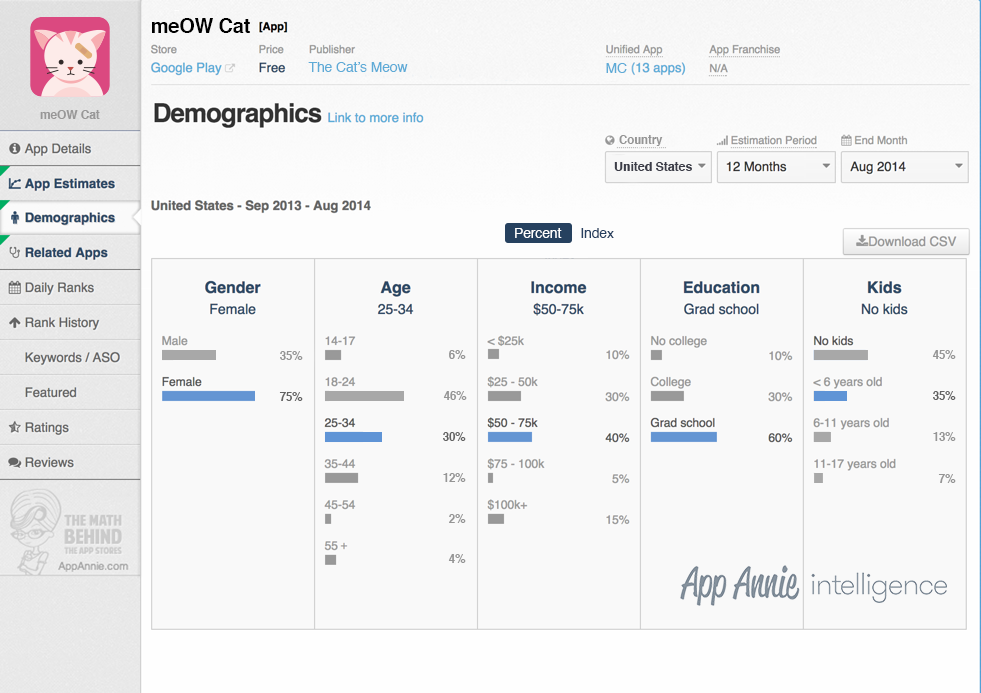981x693 pixels.
Task: Click the Reviews speech bubble icon
Action: [14, 463]
